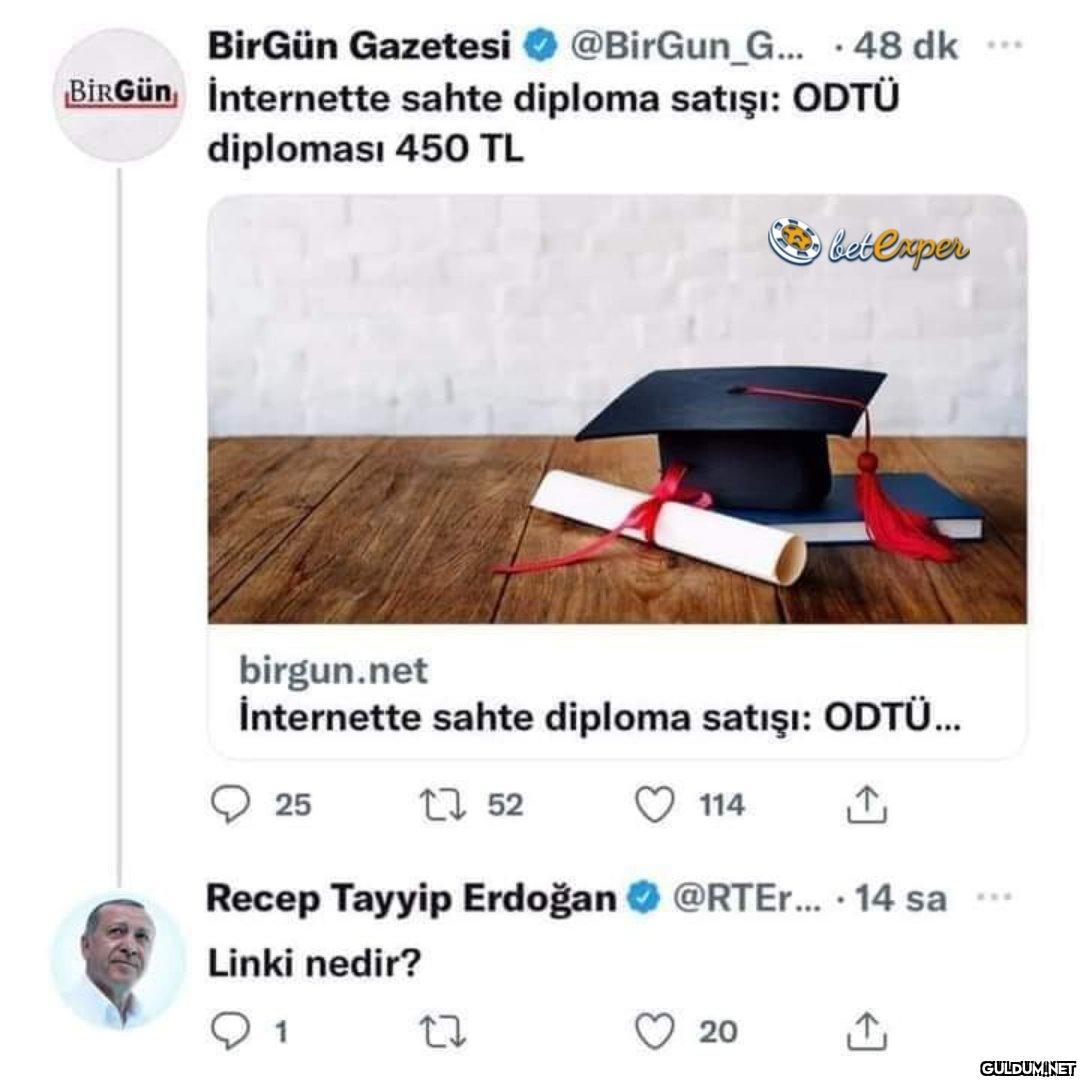
Task: Reply to the 'Linki nedir?' tweet
Action: click(231, 1031)
